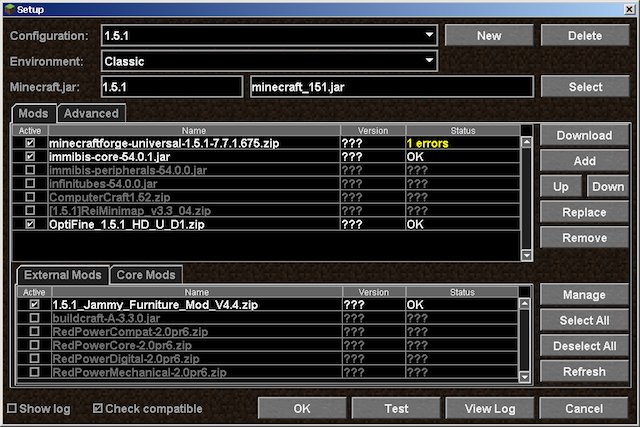Delete the current configuration
Viewport: 640px width, 427px height.
click(585, 36)
